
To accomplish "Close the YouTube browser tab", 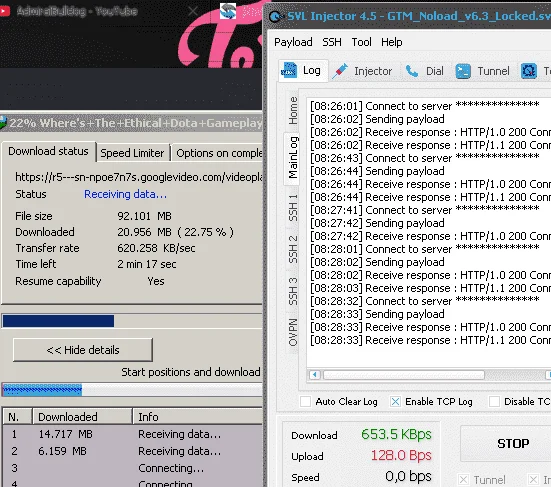I will 193,11.
